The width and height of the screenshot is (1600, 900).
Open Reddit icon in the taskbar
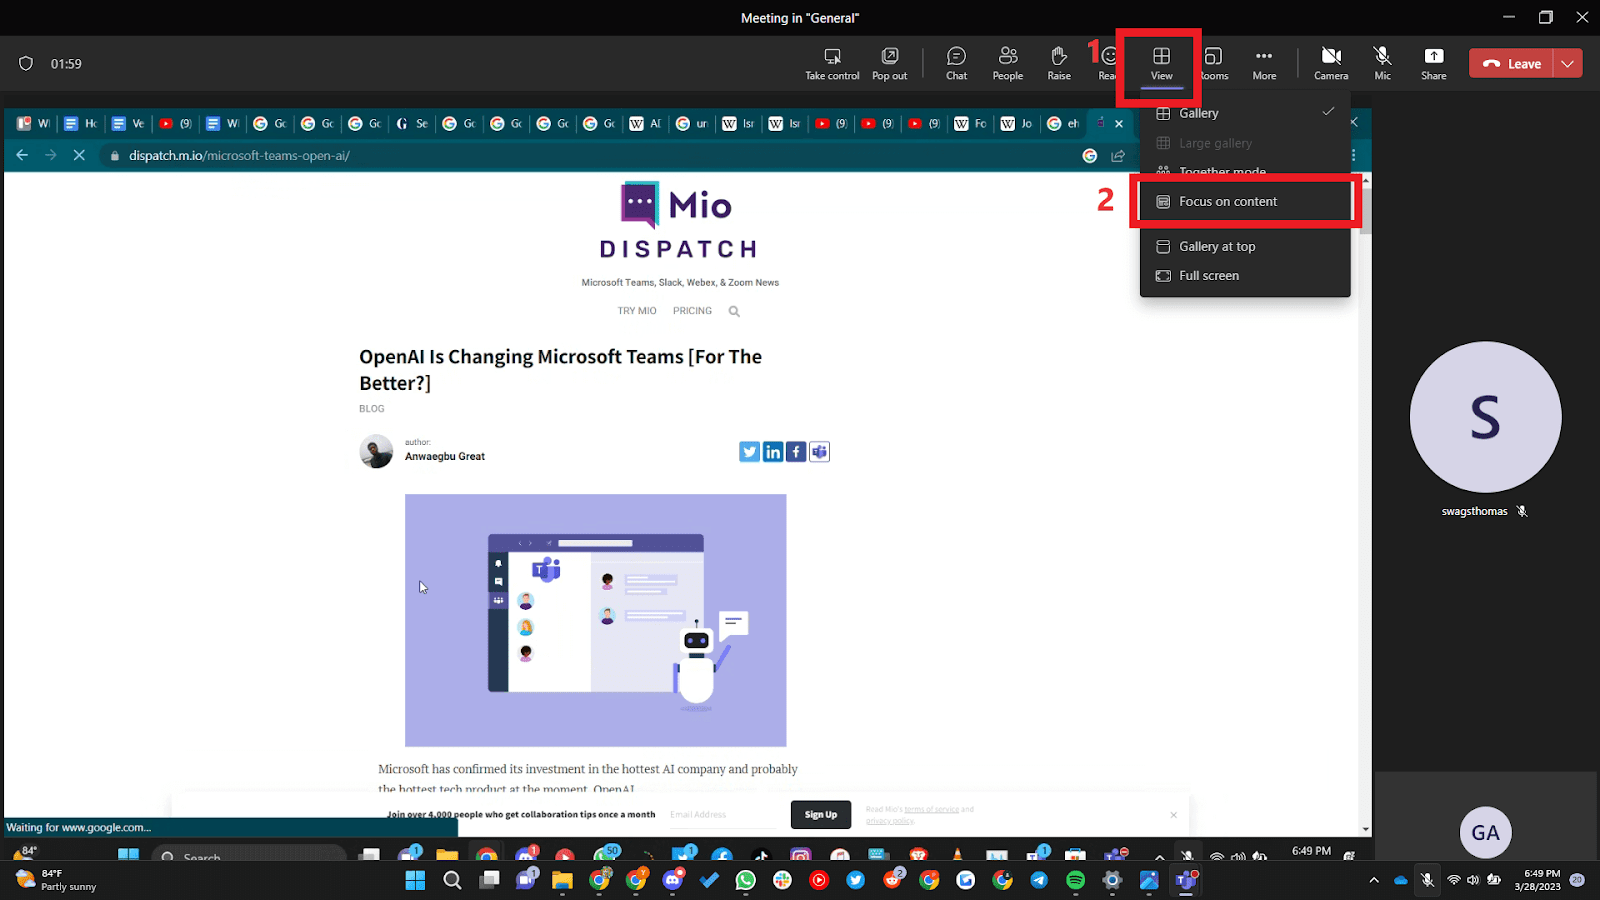pyautogui.click(x=893, y=880)
